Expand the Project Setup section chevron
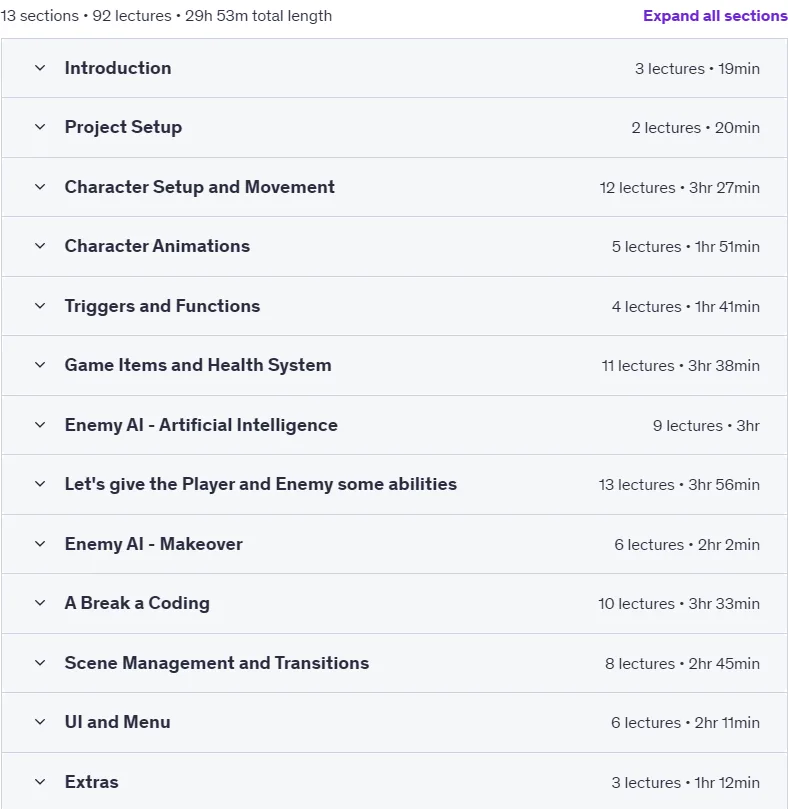The height and width of the screenshot is (809, 788). pyautogui.click(x=40, y=127)
